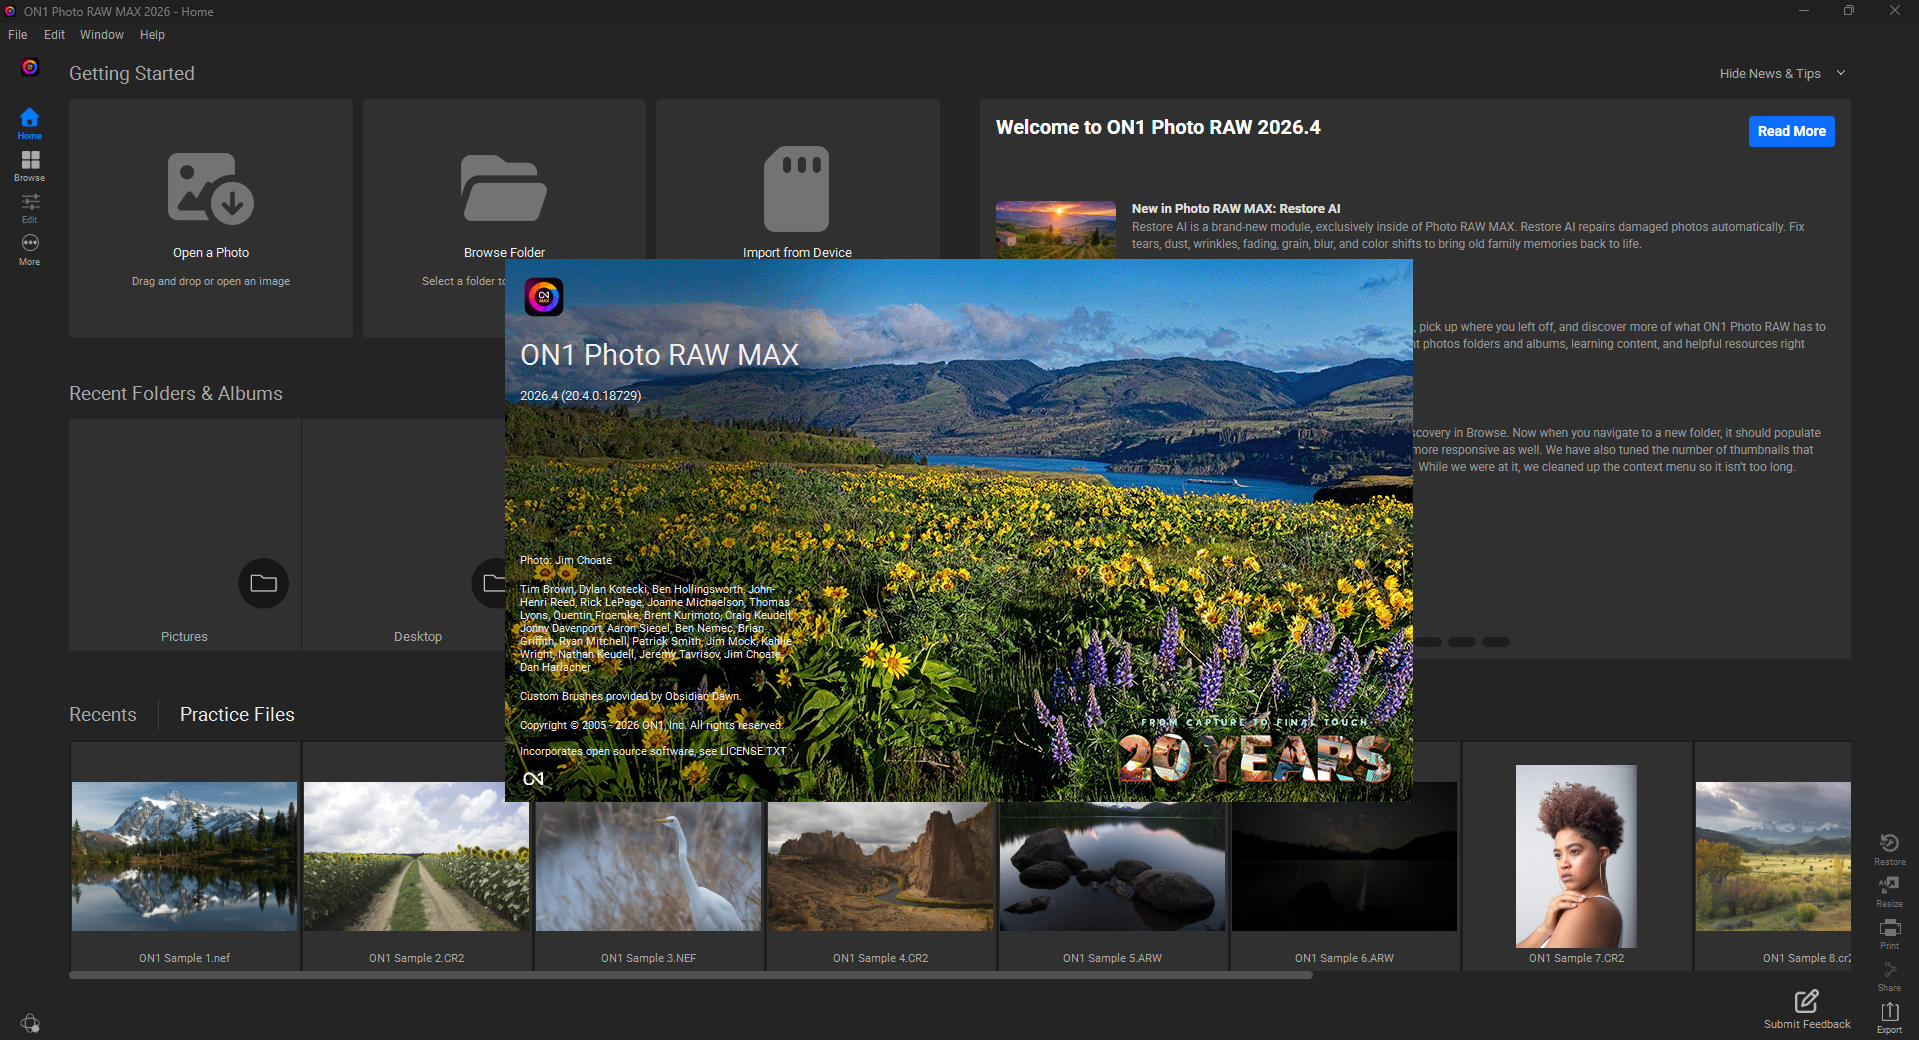The image size is (1919, 1040).
Task: Click the Desktop recent folder label
Action: point(418,637)
